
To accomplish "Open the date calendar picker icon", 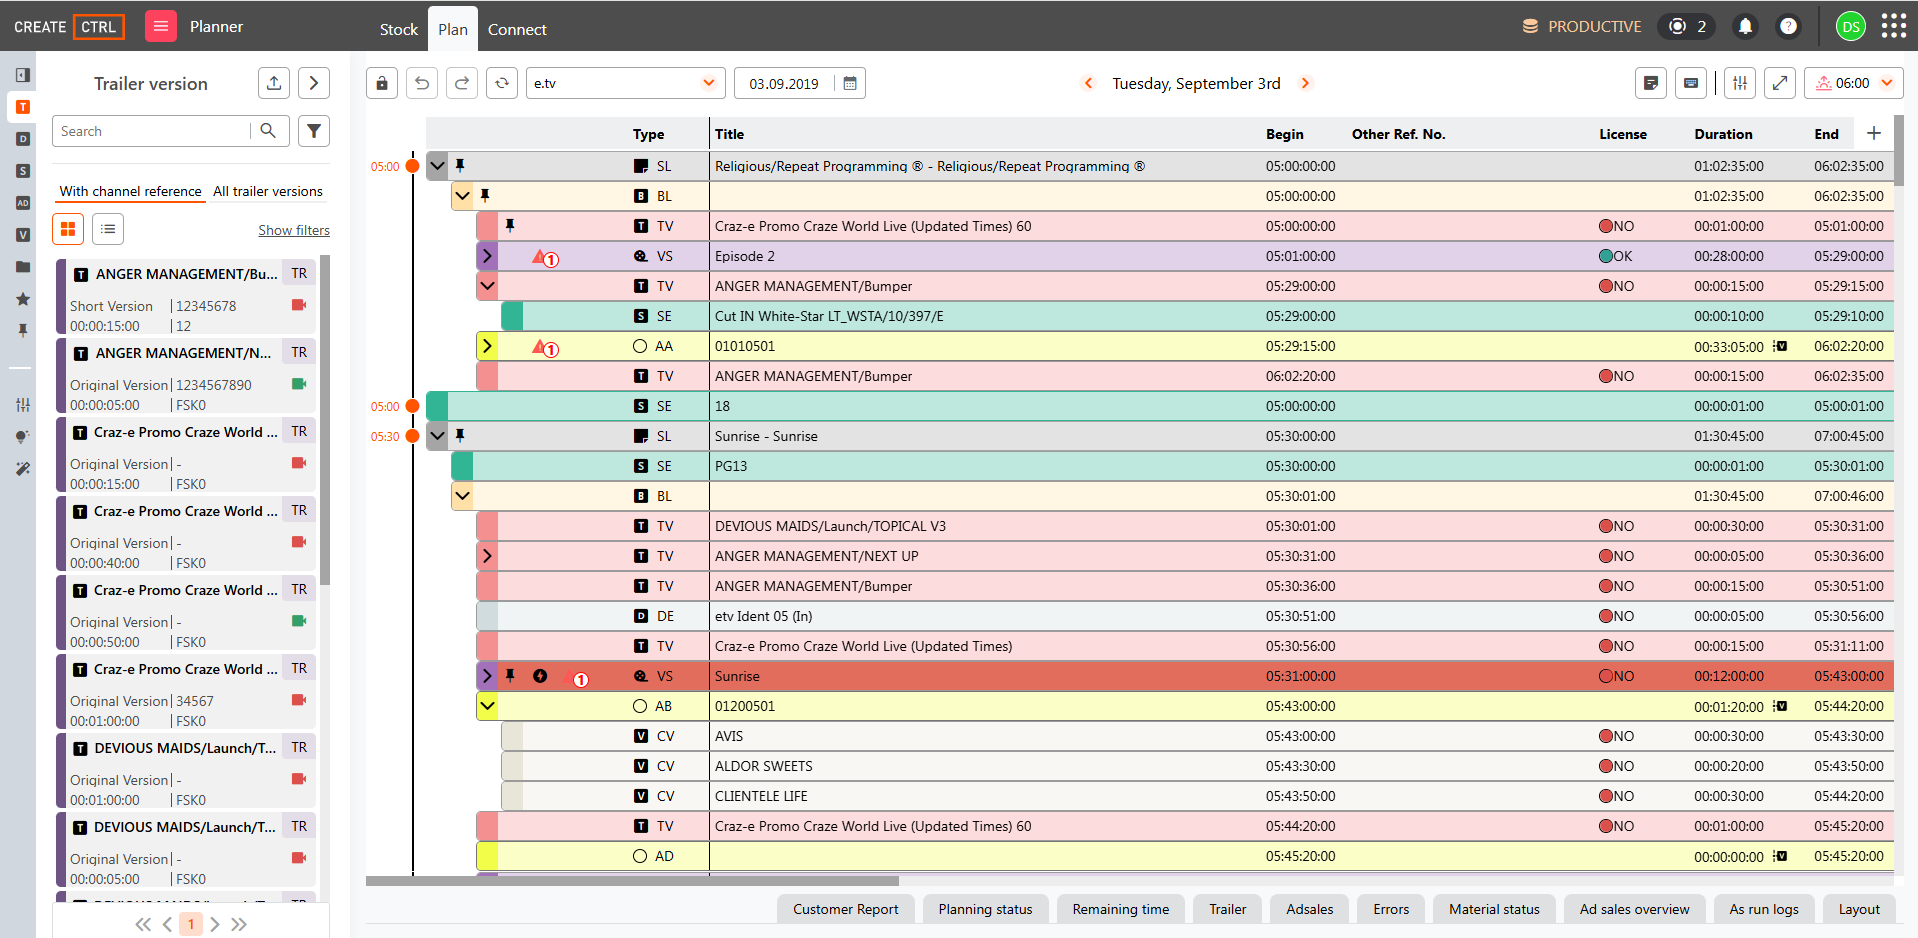I will (850, 83).
